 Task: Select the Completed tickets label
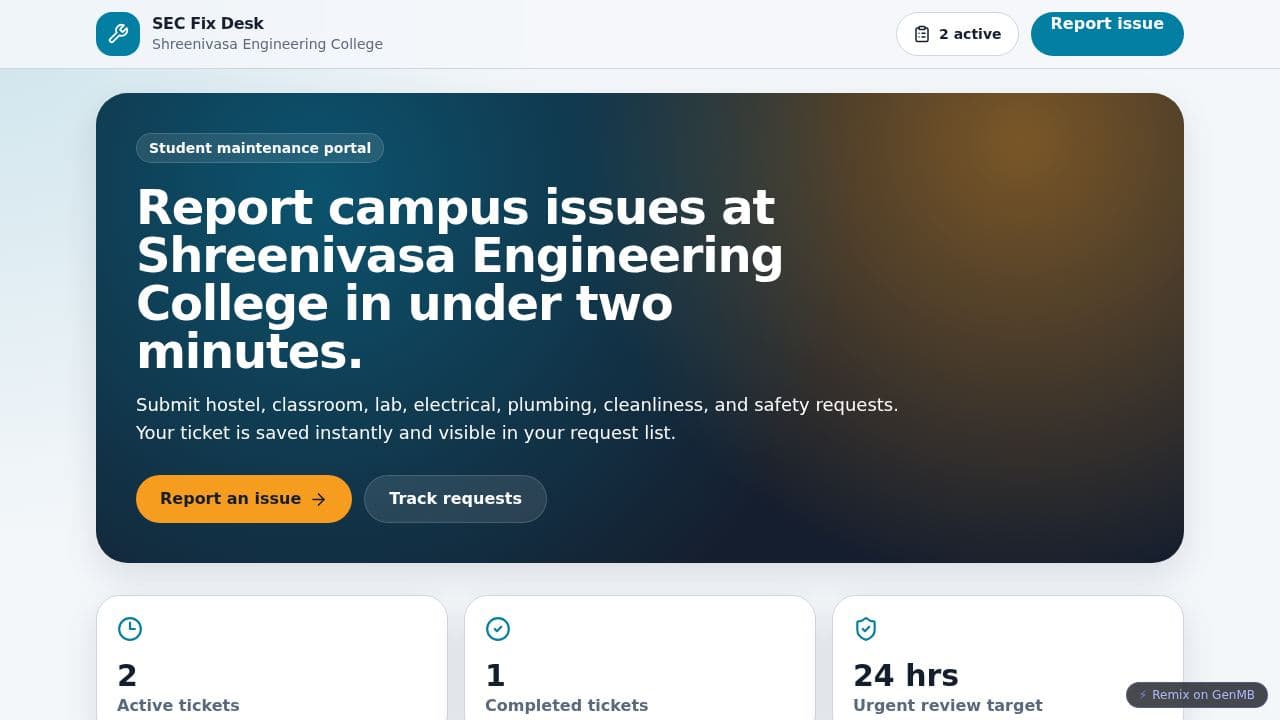566,705
